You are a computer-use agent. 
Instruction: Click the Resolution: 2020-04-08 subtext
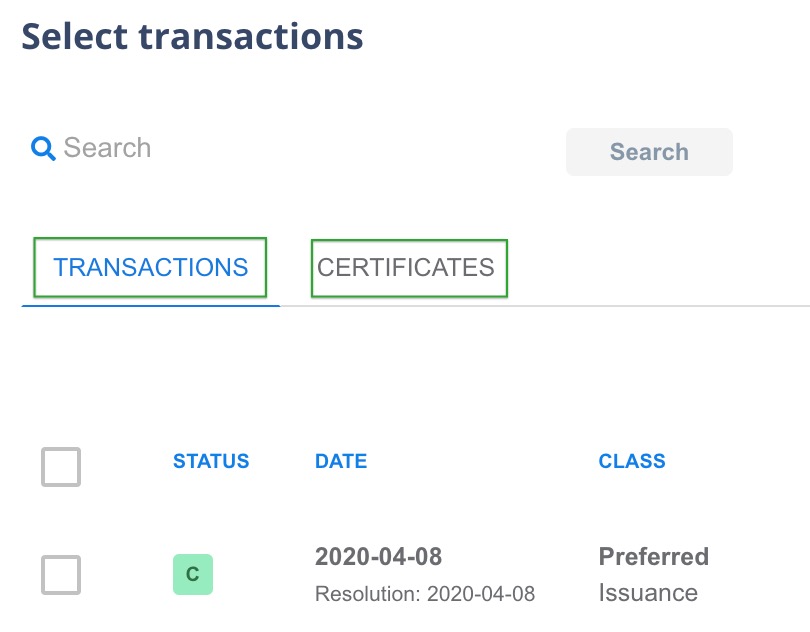point(425,594)
